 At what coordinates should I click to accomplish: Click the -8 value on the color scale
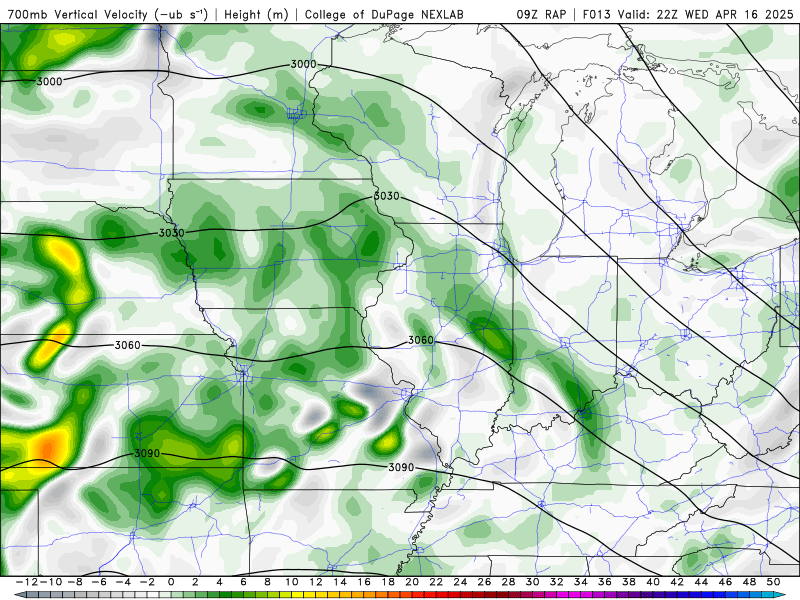[74, 582]
